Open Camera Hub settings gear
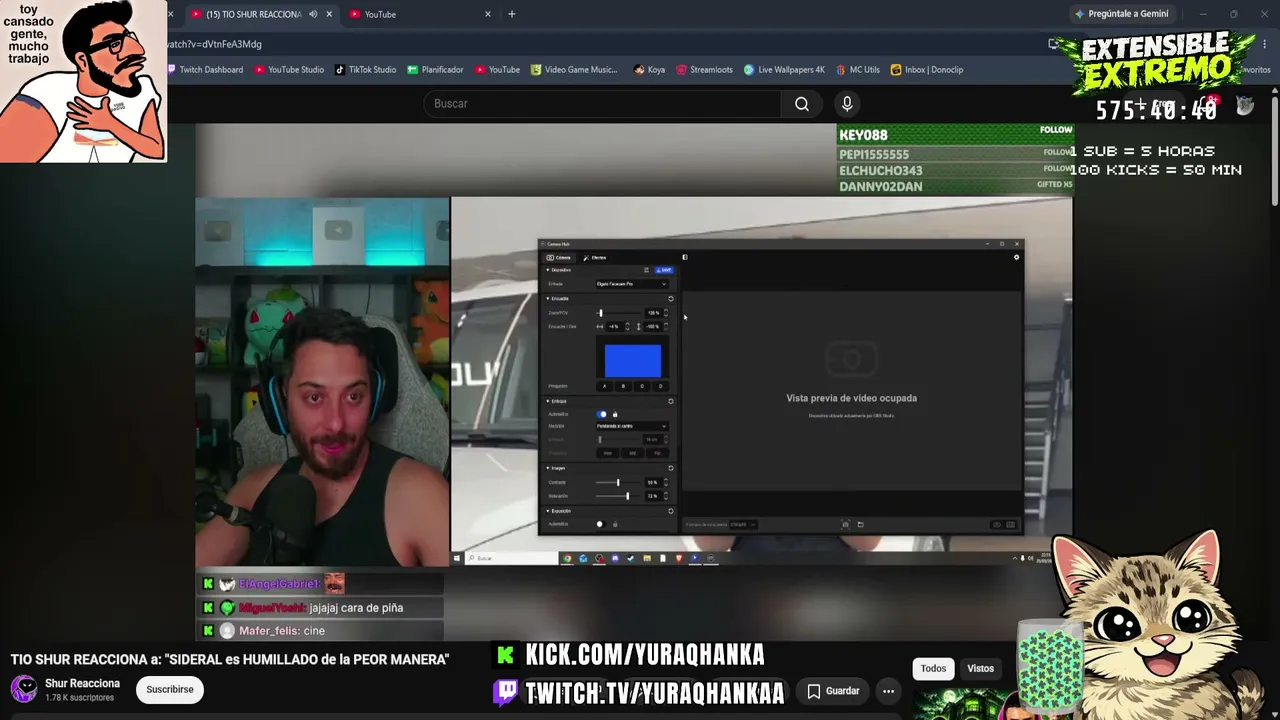This screenshot has height=720, width=1280. (1016, 257)
